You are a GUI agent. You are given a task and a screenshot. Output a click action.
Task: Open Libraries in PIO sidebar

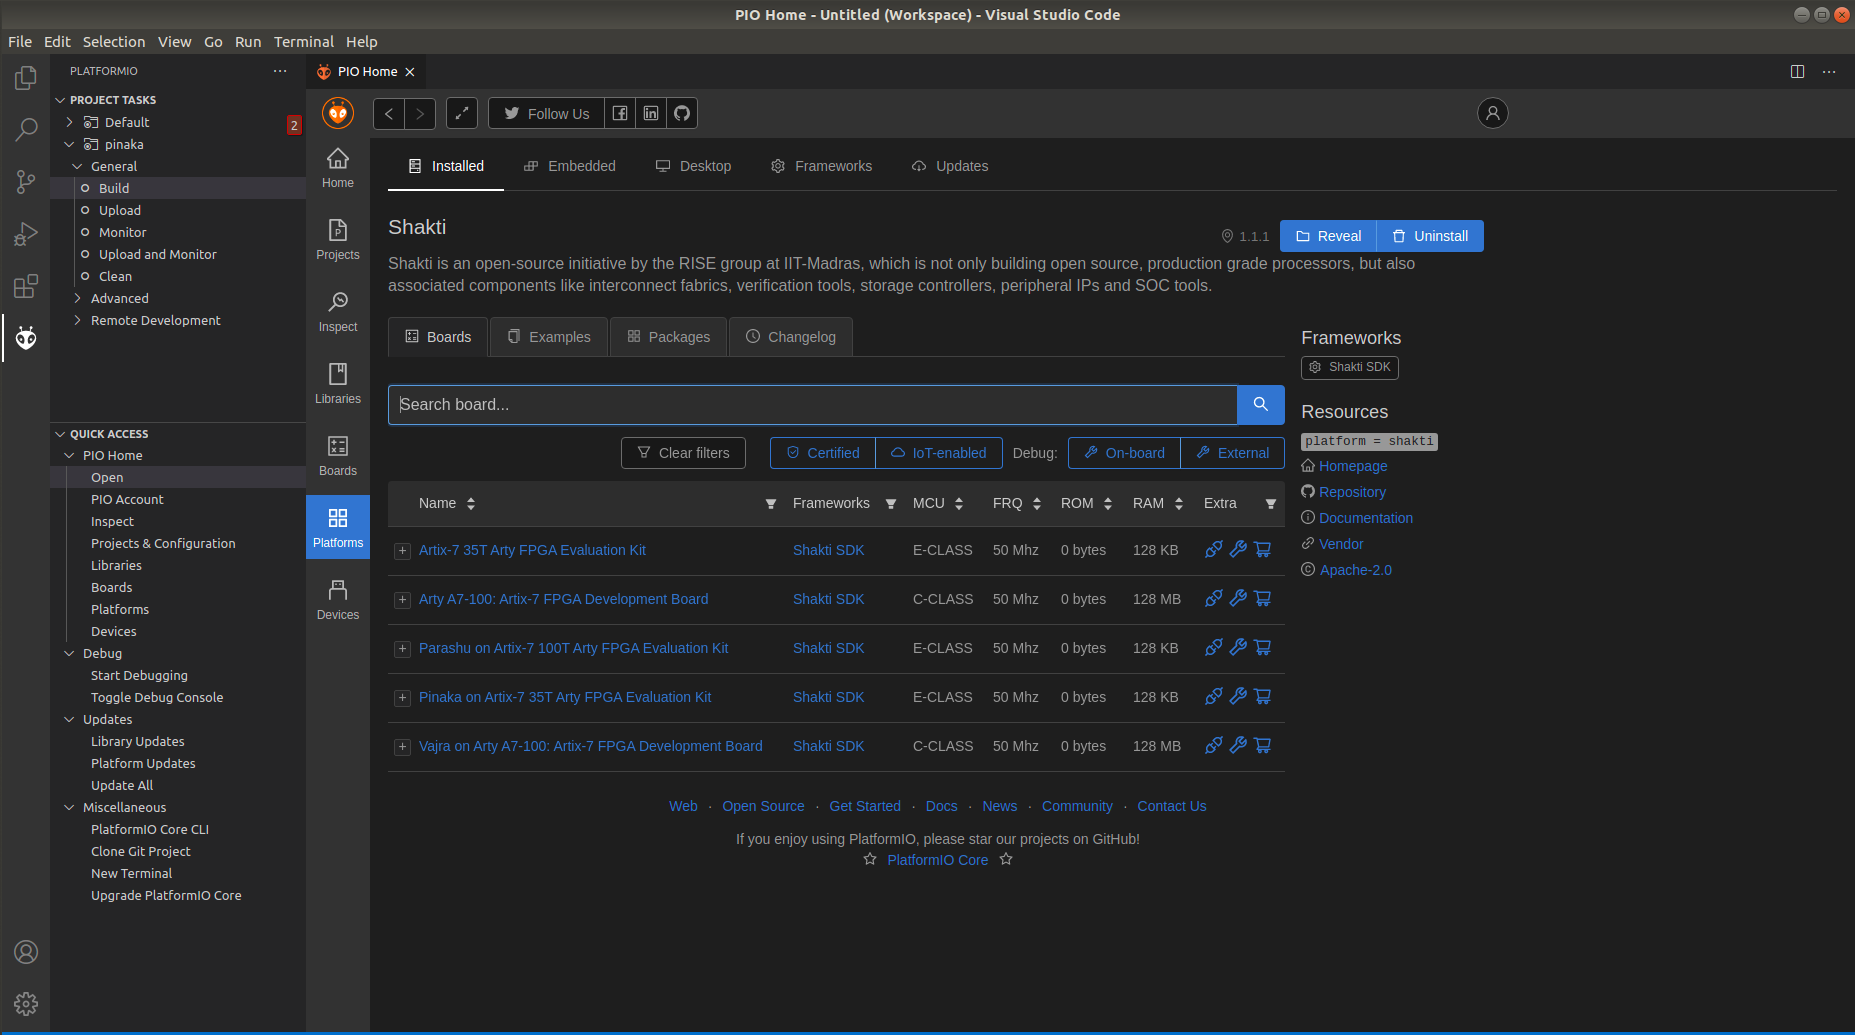(338, 384)
